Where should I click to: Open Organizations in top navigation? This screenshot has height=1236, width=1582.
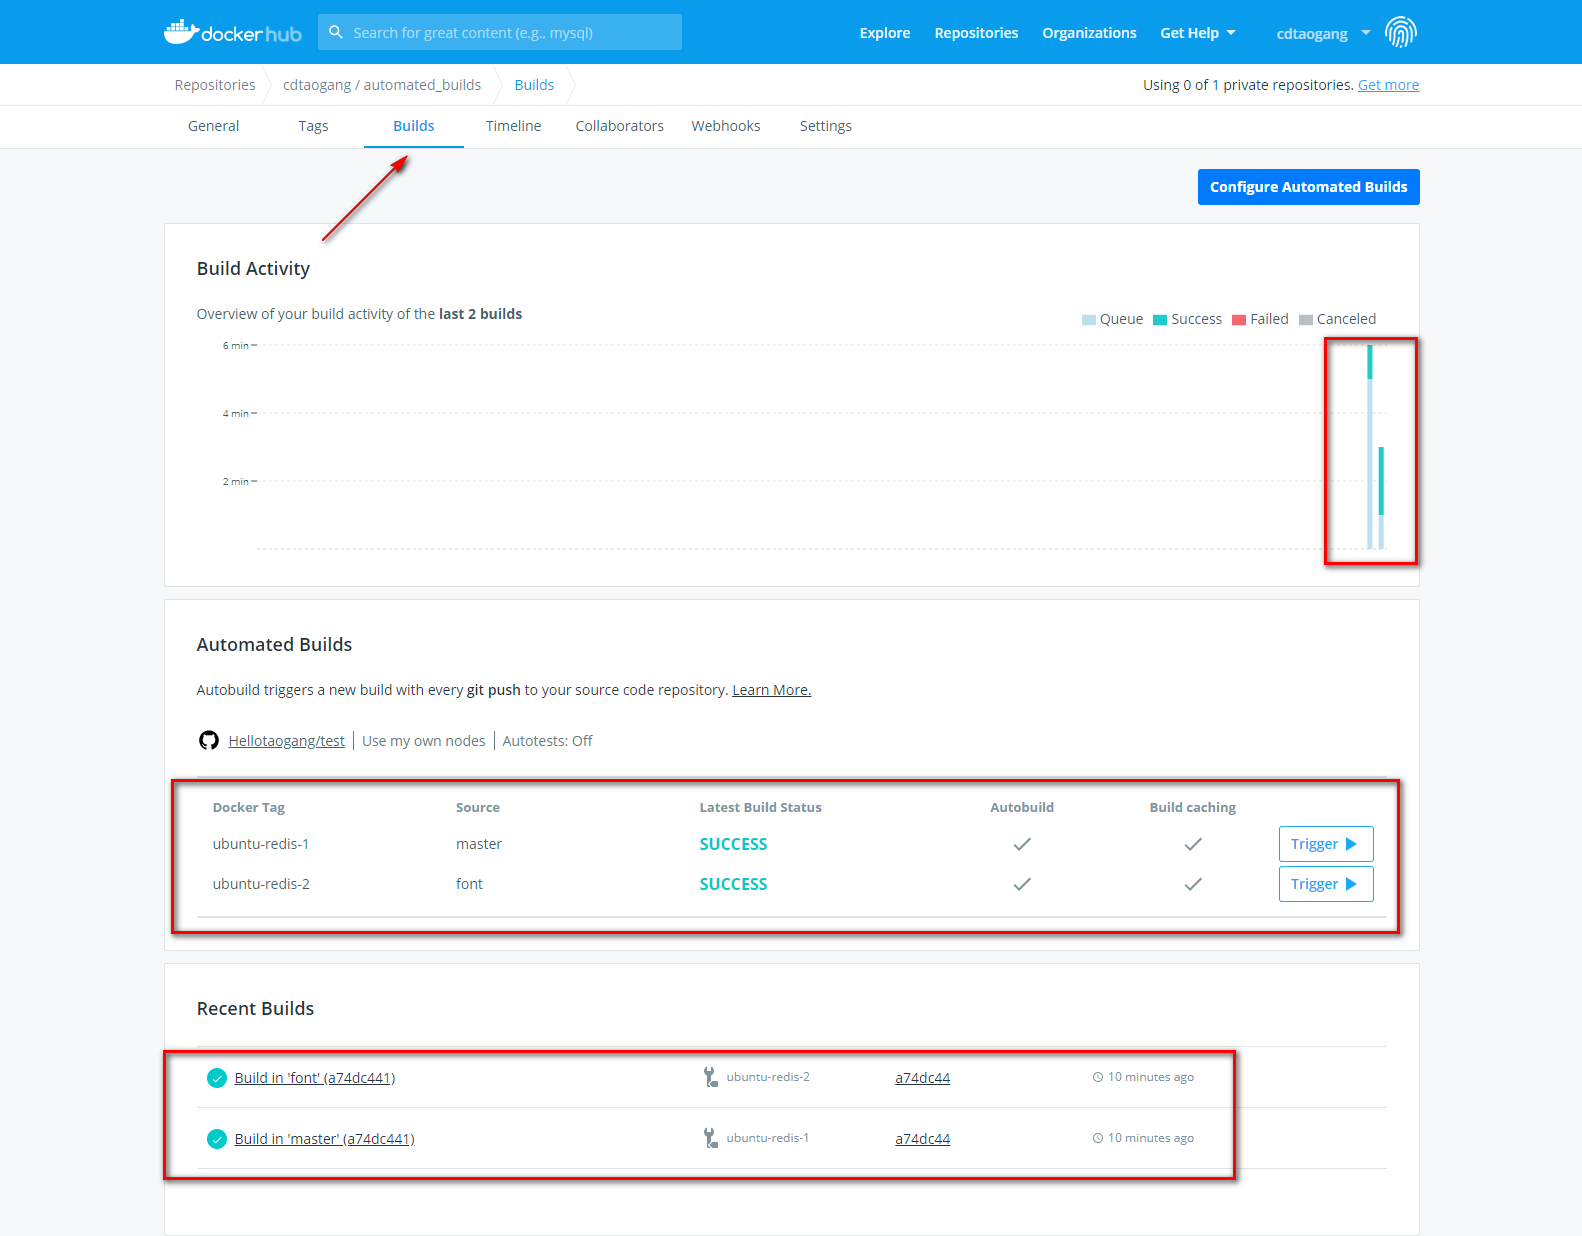[1089, 33]
